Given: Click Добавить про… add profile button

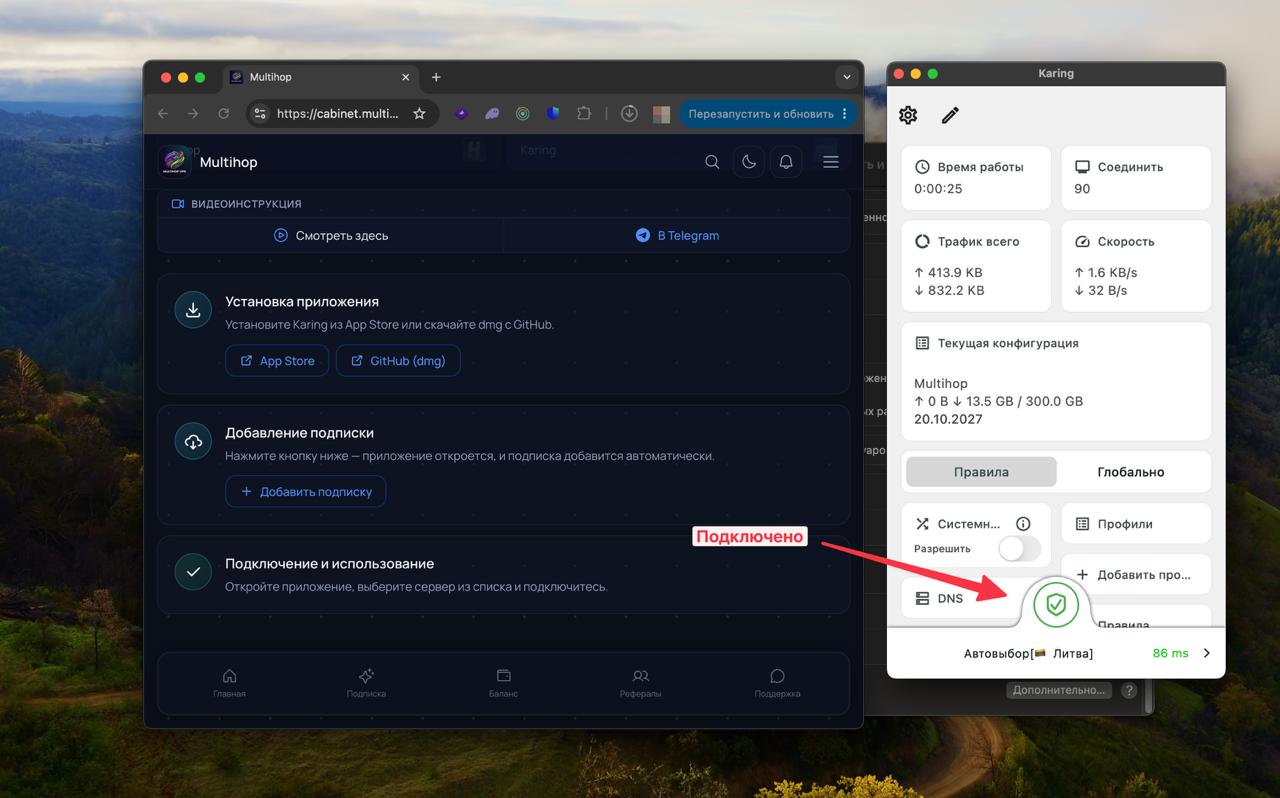Looking at the screenshot, I should (1136, 575).
